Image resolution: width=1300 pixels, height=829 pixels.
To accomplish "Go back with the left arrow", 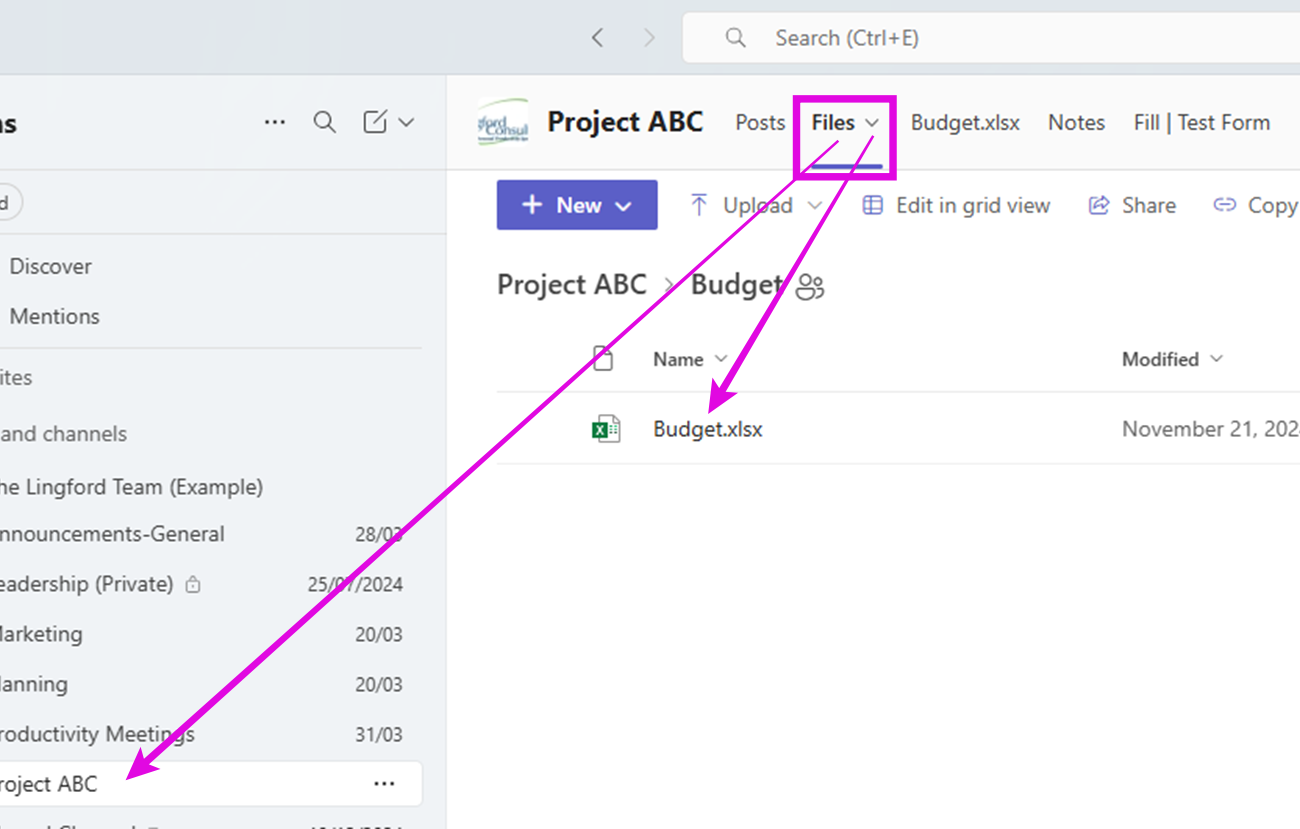I will [x=598, y=38].
